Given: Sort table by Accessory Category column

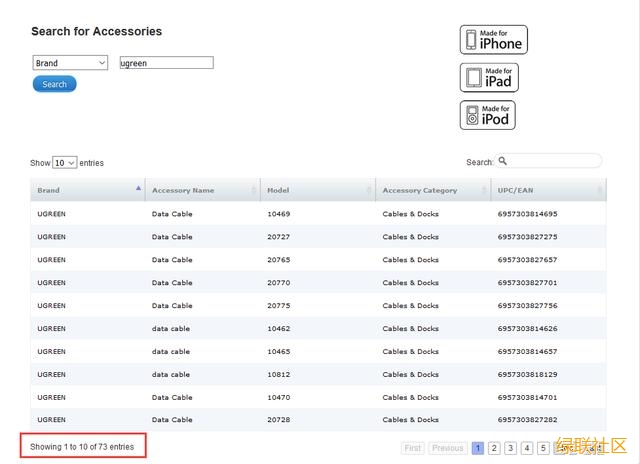Looking at the screenshot, I should click(x=433, y=190).
